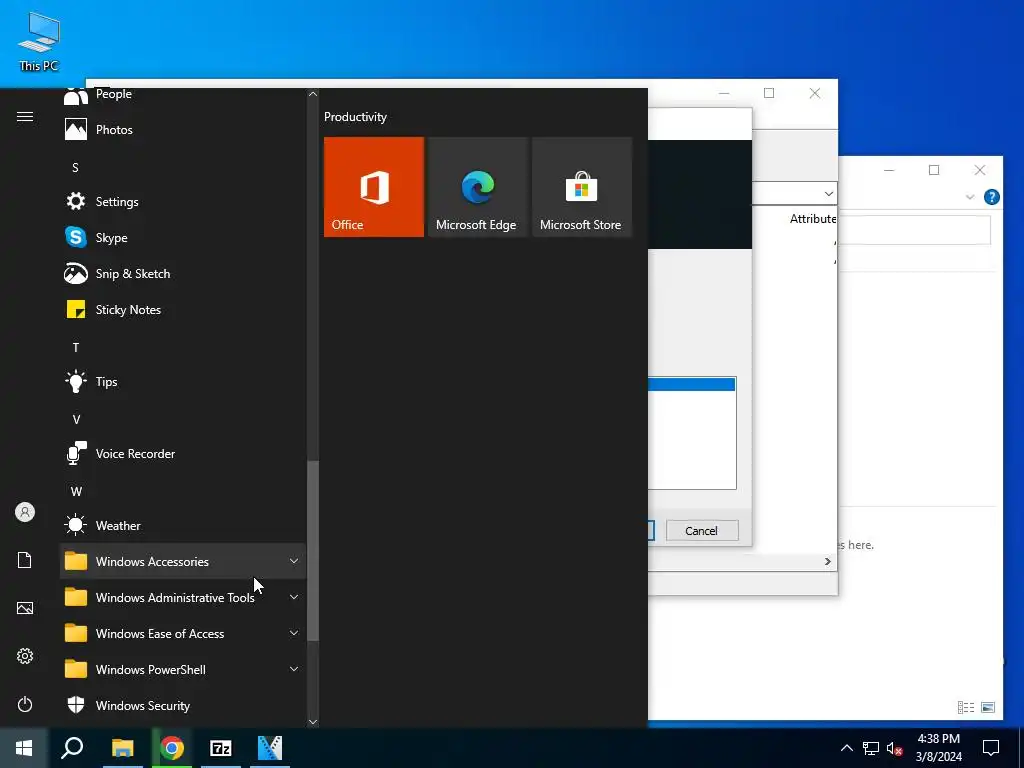
Task: Click the Power button in Start
Action: point(25,704)
